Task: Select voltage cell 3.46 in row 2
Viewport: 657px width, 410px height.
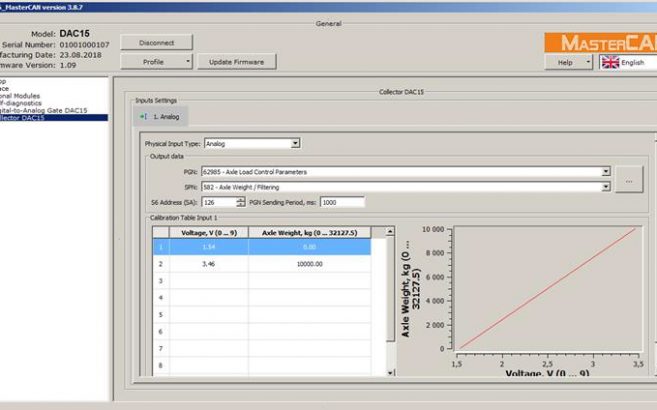Action: point(209,264)
